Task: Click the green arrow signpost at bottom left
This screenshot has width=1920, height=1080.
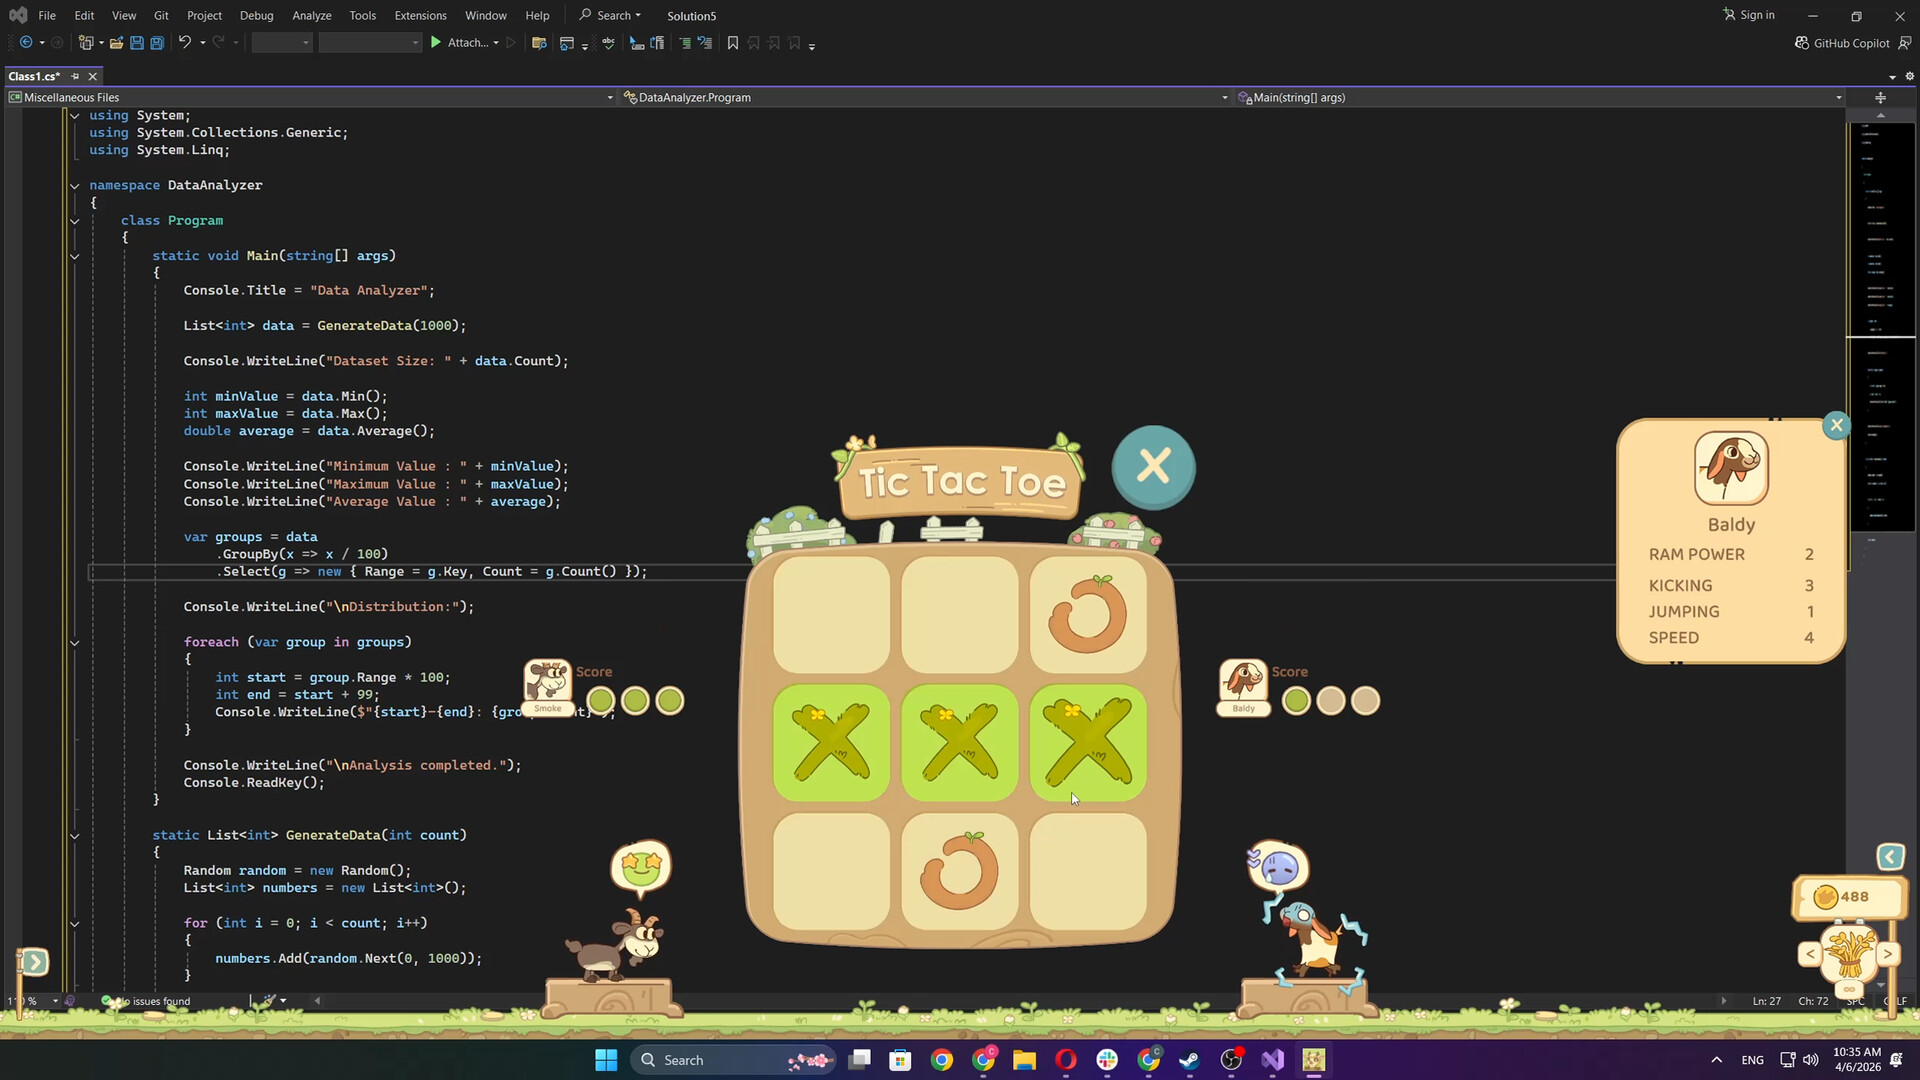Action: coord(33,962)
